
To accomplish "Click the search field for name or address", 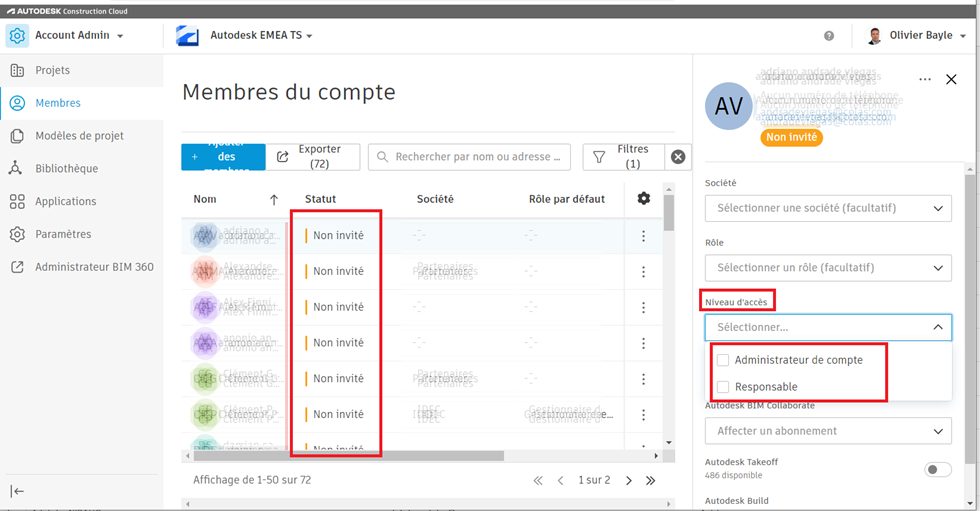I will click(469, 157).
